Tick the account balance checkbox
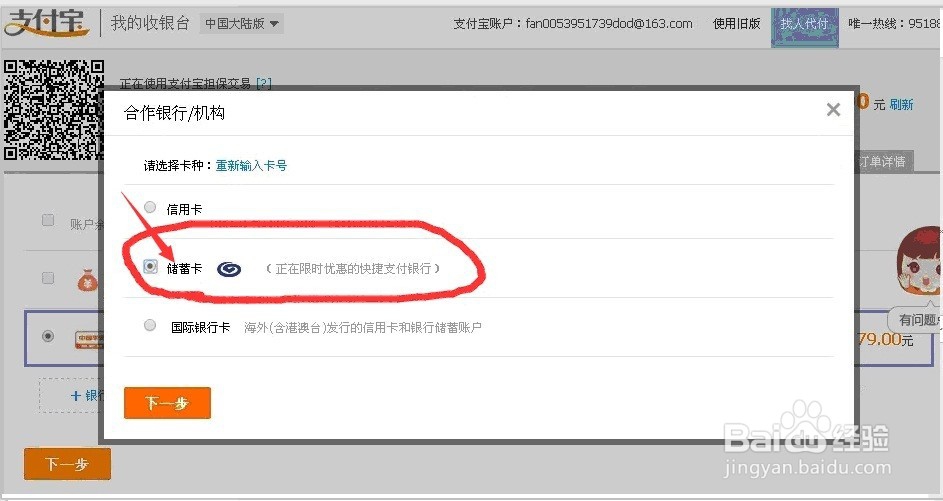 [x=48, y=220]
